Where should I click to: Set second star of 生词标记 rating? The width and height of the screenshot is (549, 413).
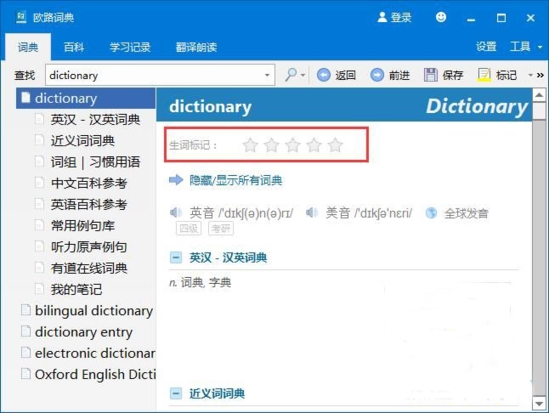pyautogui.click(x=272, y=145)
